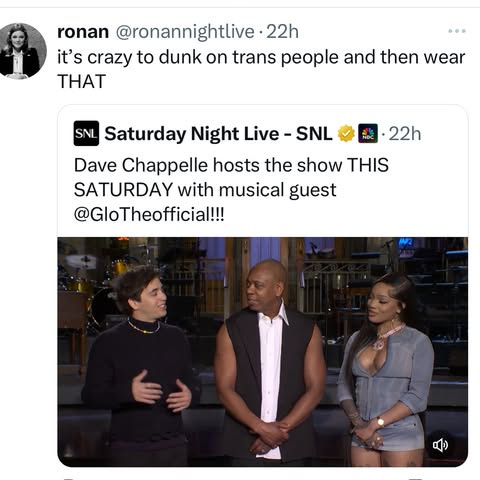Open ronan's tweet via its 22h timestamp
Screen dimensions: 480x480
(282, 32)
